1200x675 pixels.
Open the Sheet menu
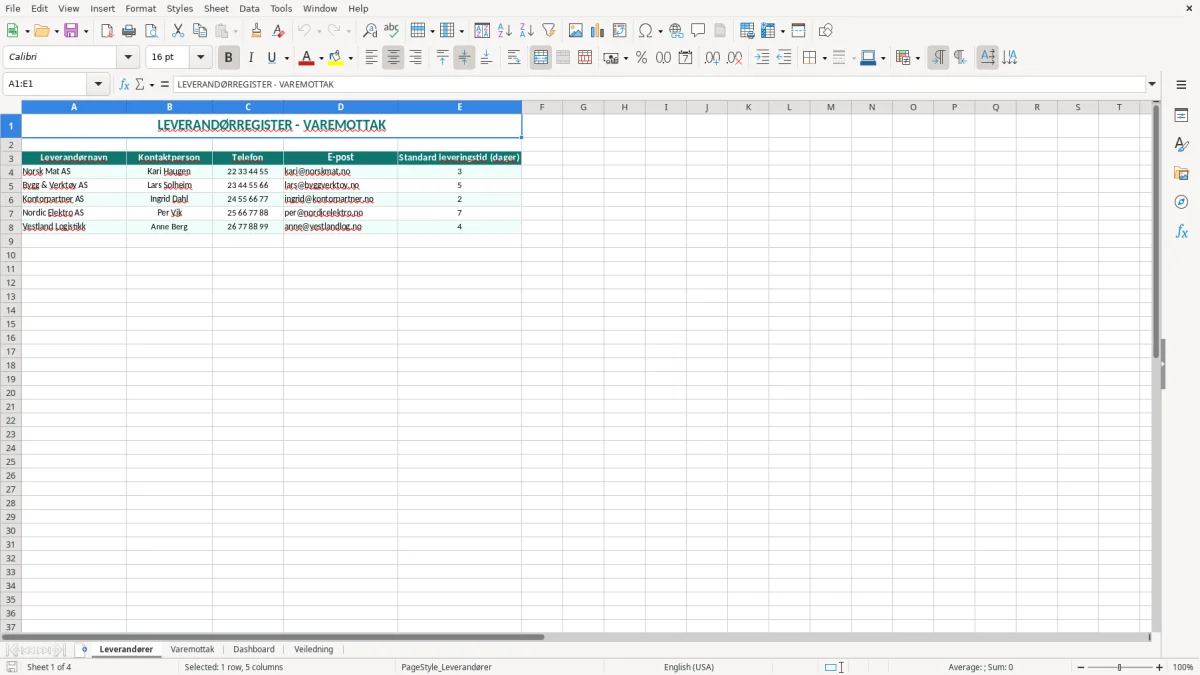pyautogui.click(x=216, y=8)
